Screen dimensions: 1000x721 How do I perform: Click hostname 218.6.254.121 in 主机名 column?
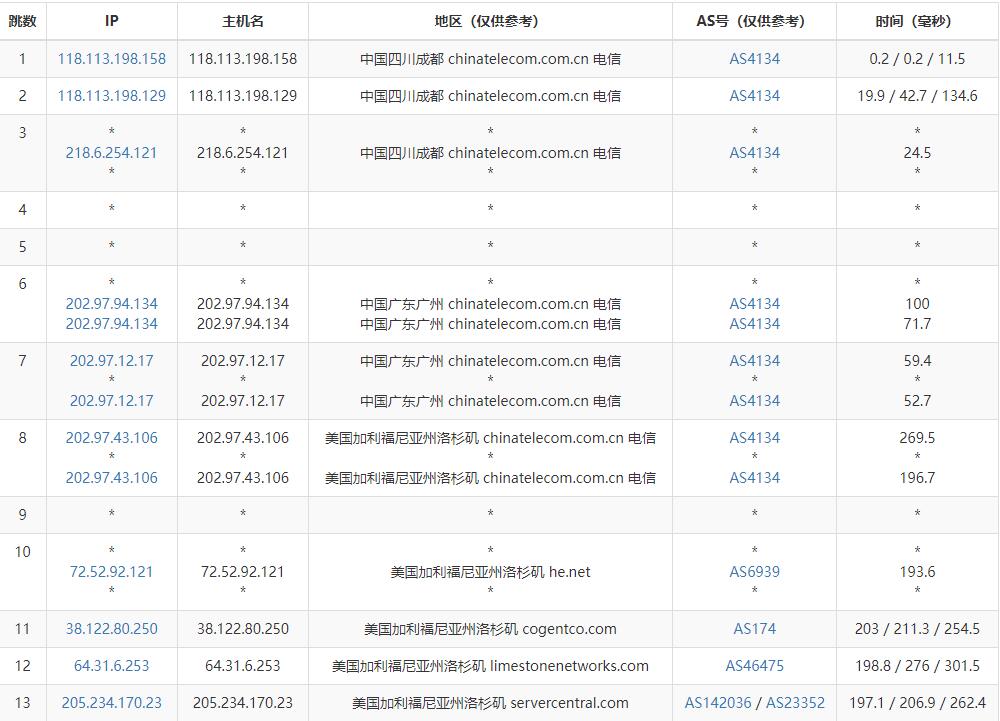coord(243,152)
